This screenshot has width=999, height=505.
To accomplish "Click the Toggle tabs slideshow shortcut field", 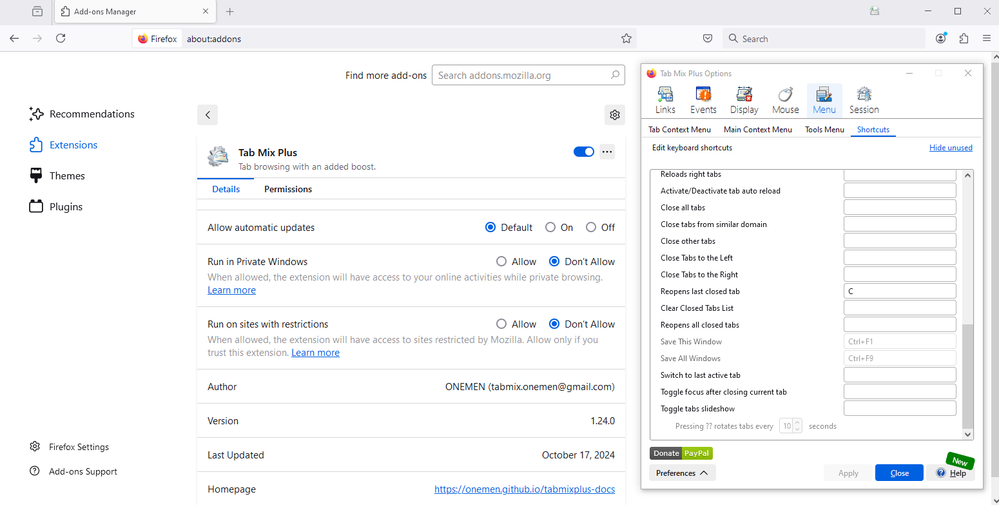I will tap(900, 409).
